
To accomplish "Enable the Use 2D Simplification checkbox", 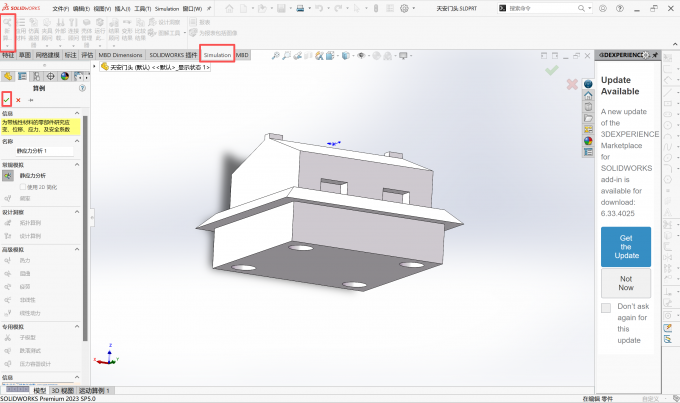I will pos(23,187).
